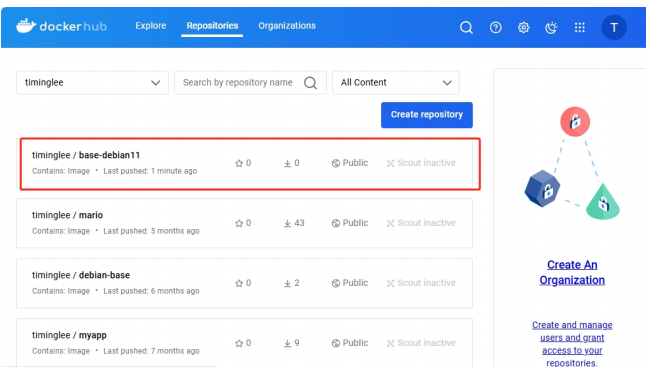This screenshot has width=648, height=372.
Task: Open Create An Organization link
Action: (572, 272)
